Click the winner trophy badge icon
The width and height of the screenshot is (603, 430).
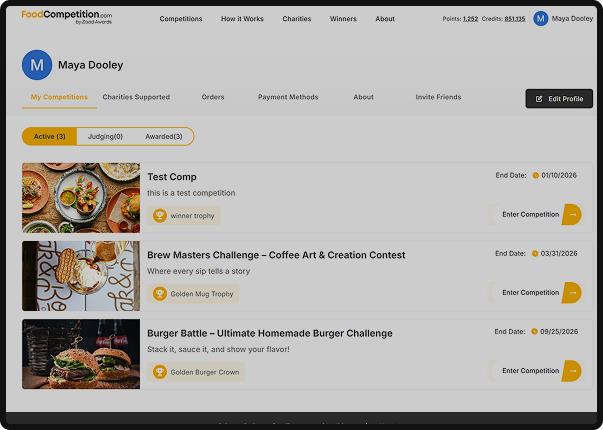click(160, 215)
